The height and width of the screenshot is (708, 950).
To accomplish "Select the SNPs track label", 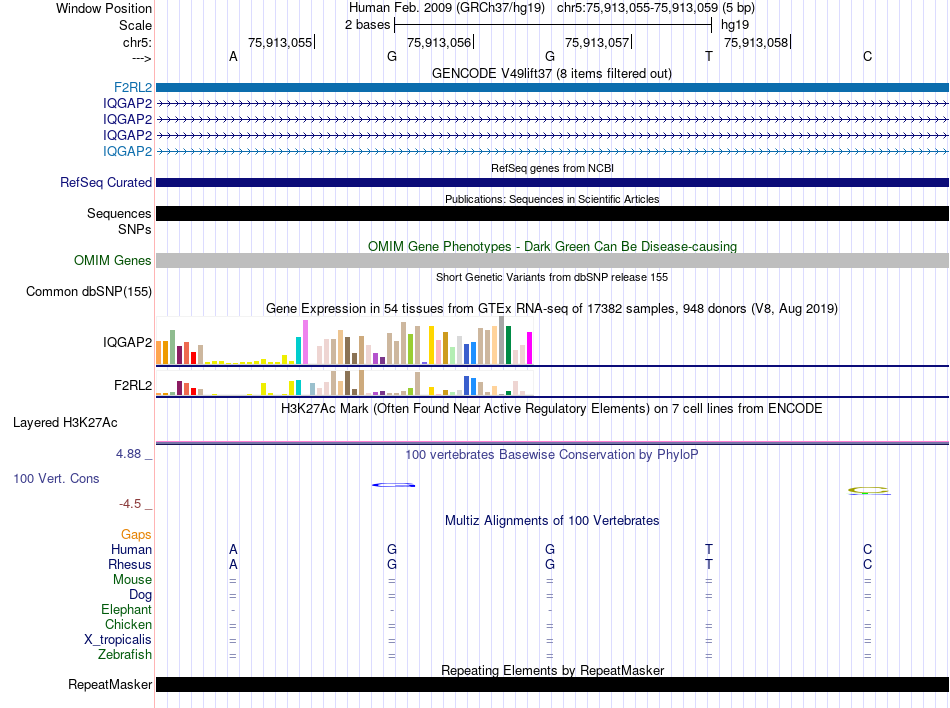I will click(135, 230).
